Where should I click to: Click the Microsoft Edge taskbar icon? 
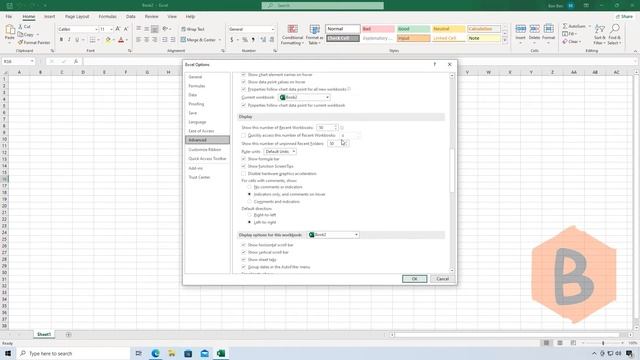pyautogui.click(x=156, y=353)
